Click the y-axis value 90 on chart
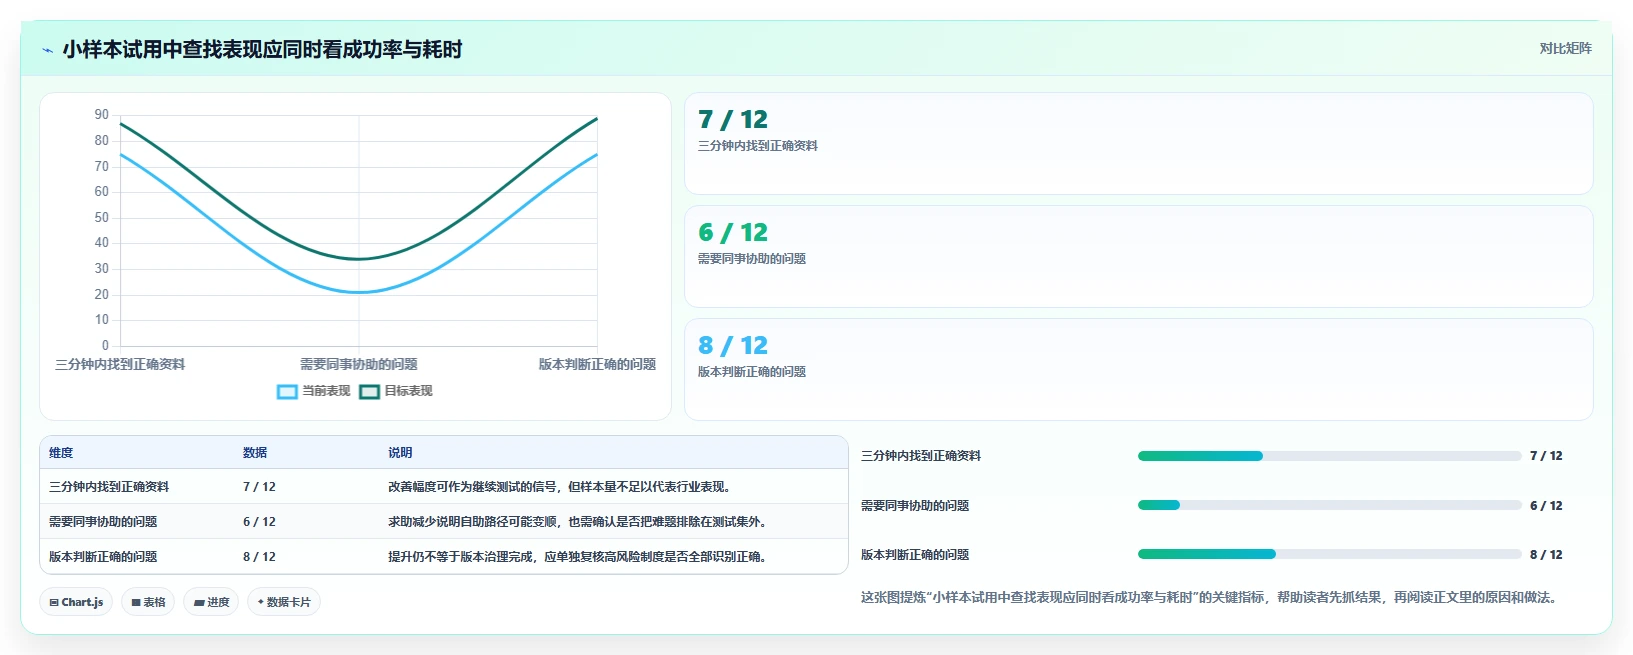Viewport: 1633px width, 655px height. coord(102,115)
